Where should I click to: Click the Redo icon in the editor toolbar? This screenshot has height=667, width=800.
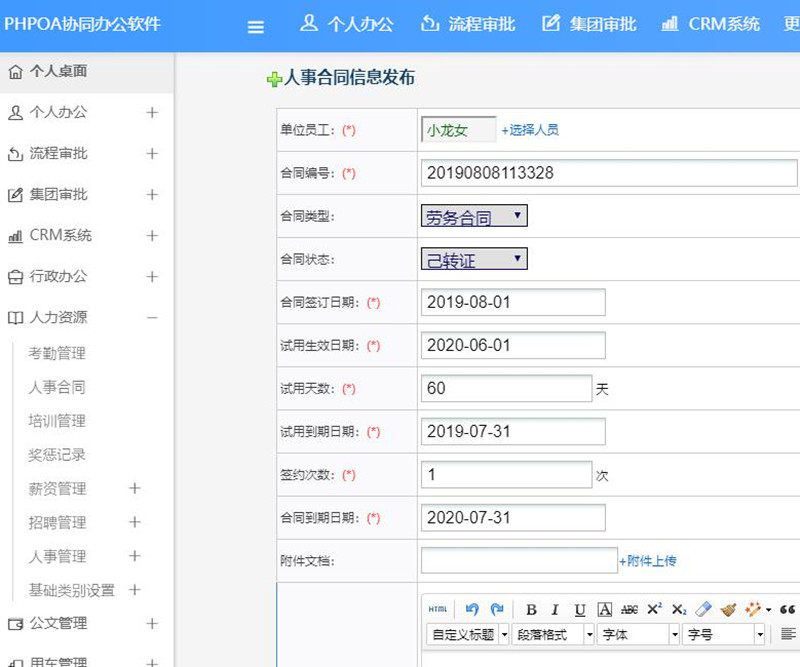496,608
